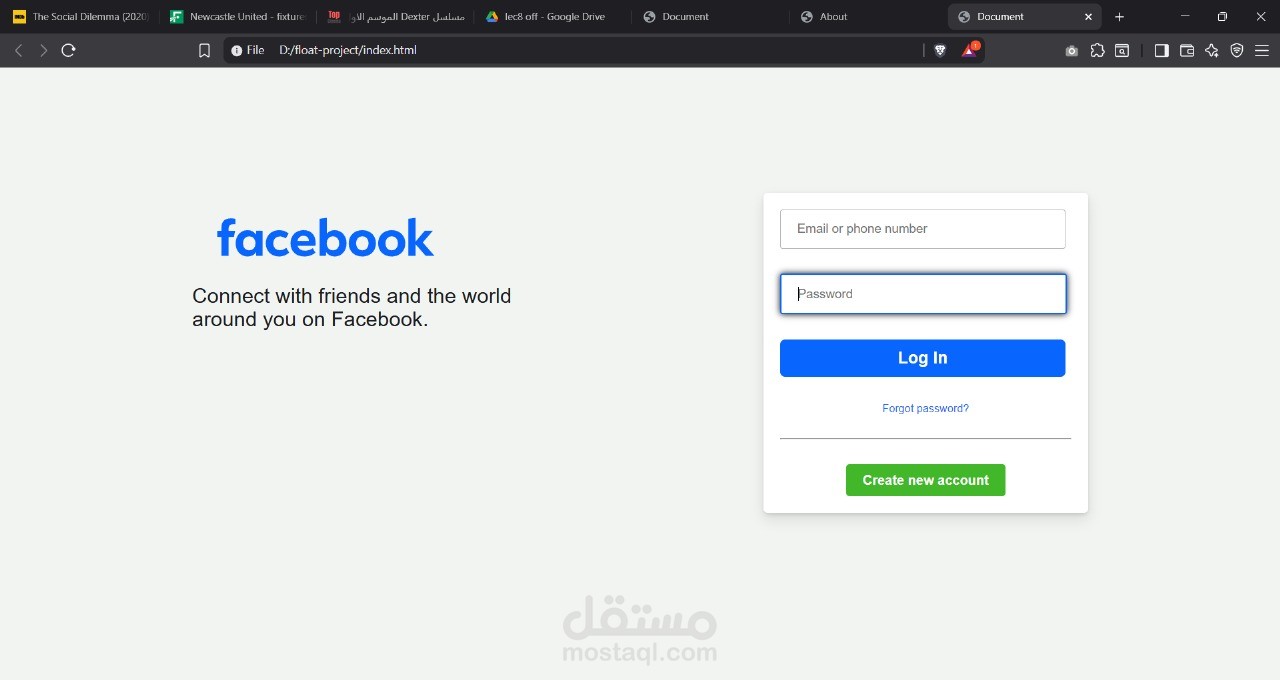
Task: Switch to The Social Dilemma tab
Action: 80,17
